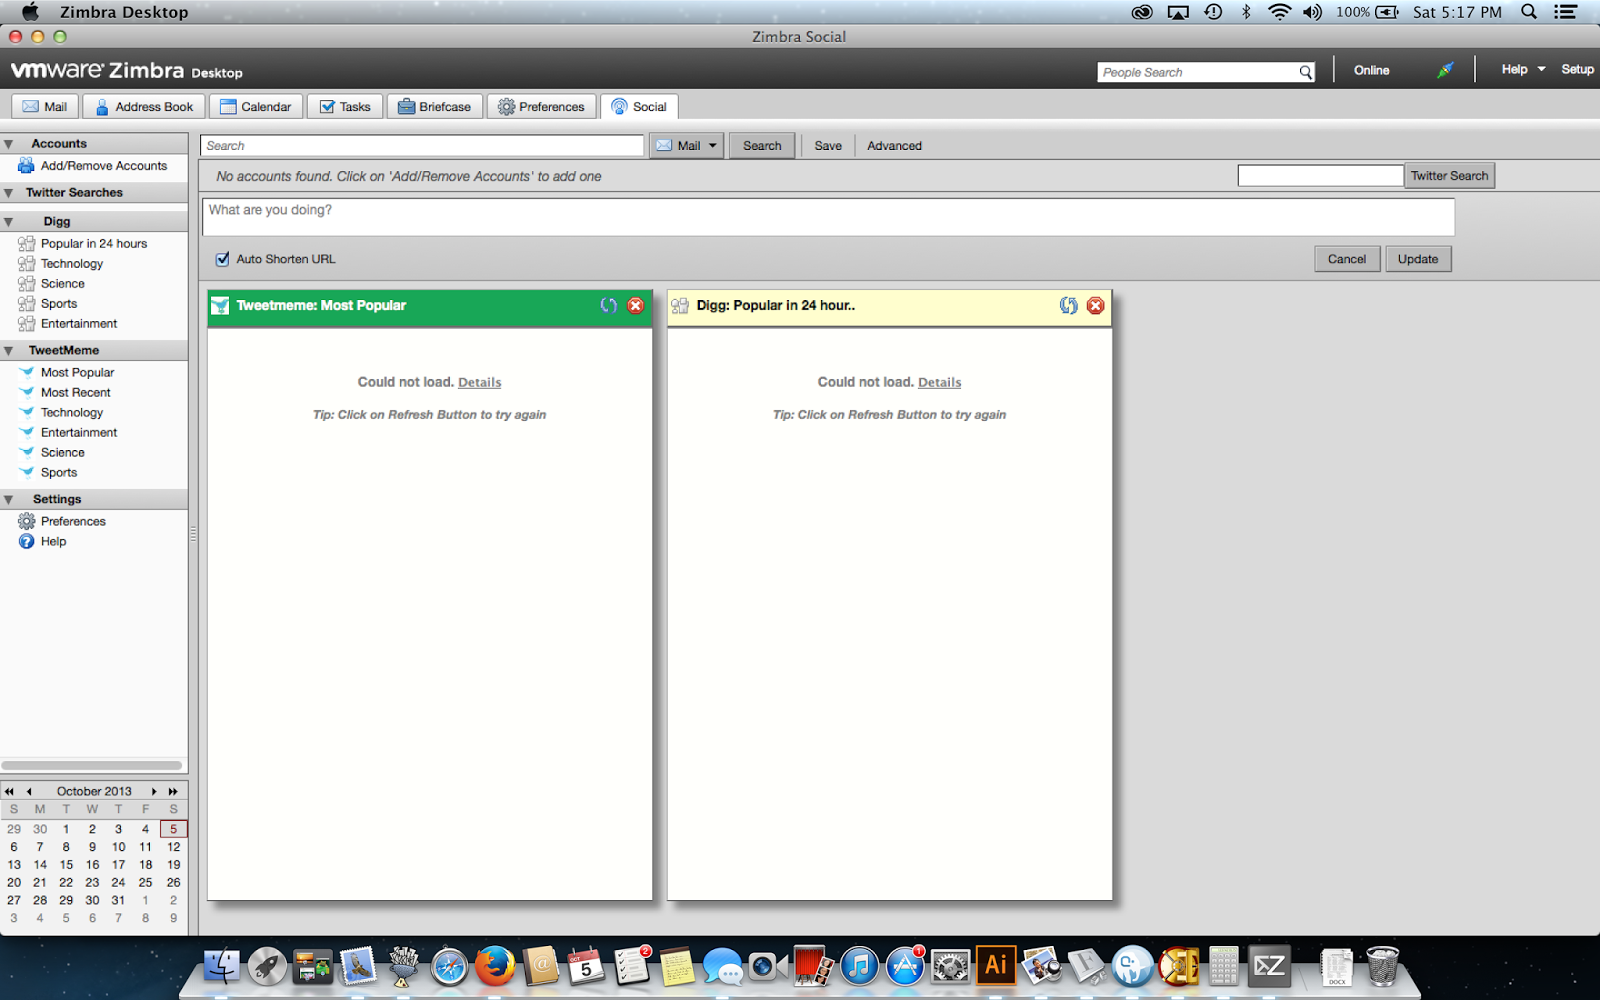Screen dimensions: 1600x1000
Task: Open Advanced search options
Action: (x=894, y=146)
